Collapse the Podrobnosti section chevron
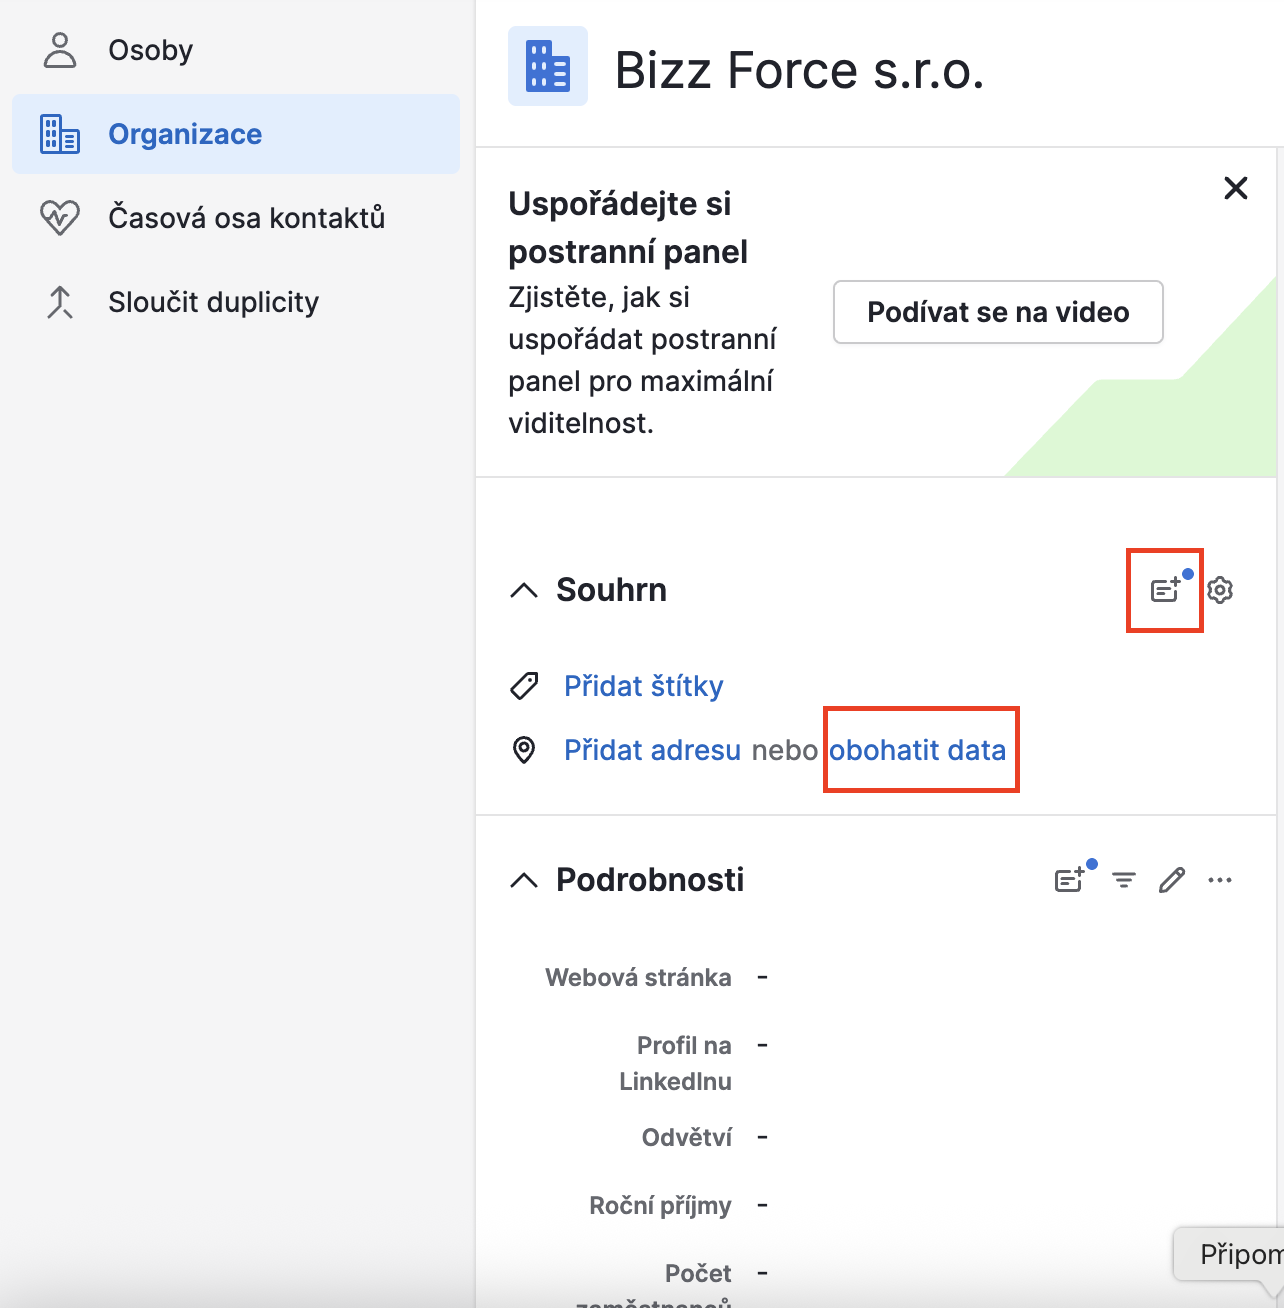 [524, 880]
